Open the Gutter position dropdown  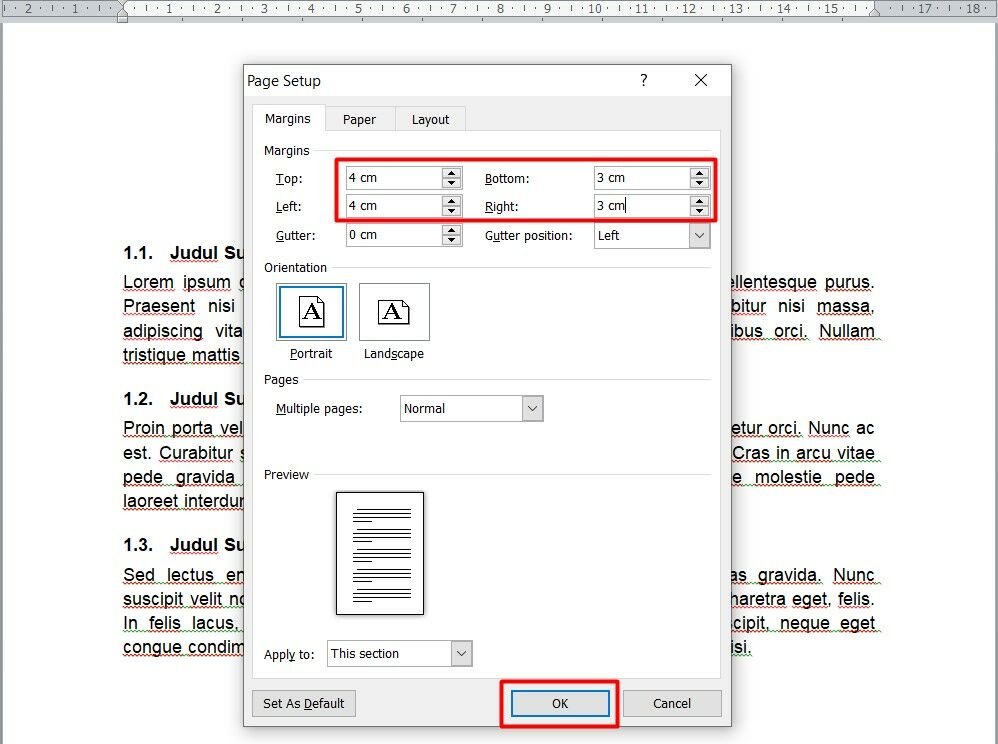(x=699, y=236)
